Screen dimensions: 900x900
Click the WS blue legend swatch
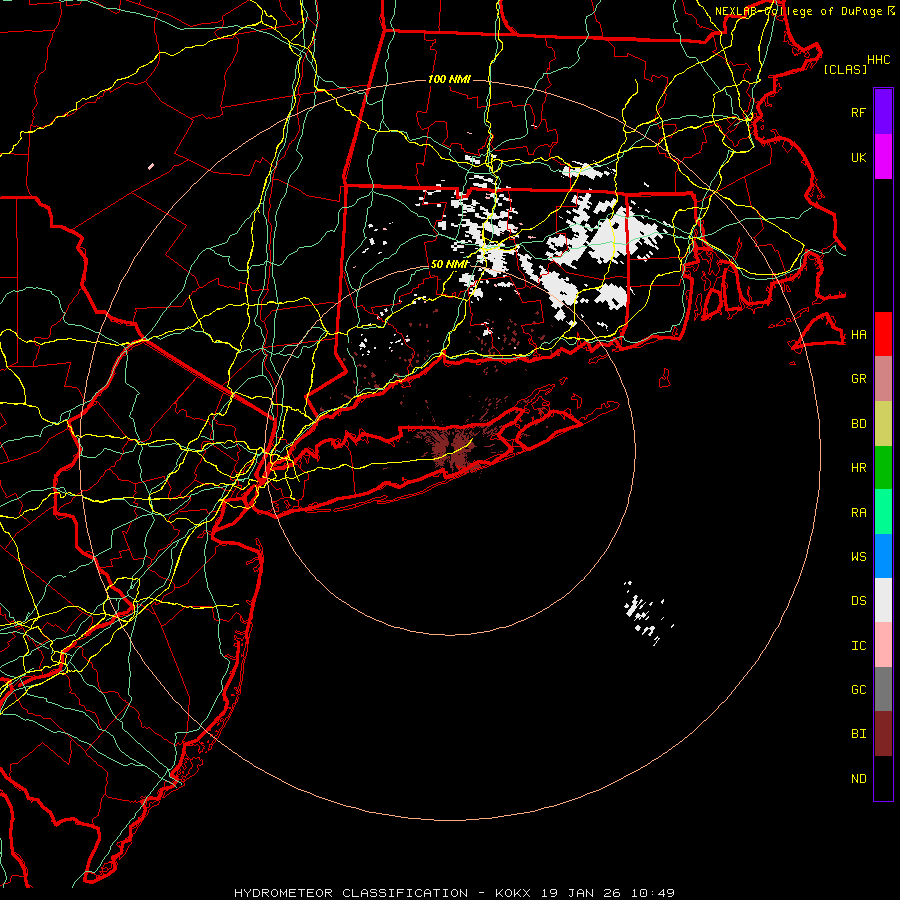[883, 556]
